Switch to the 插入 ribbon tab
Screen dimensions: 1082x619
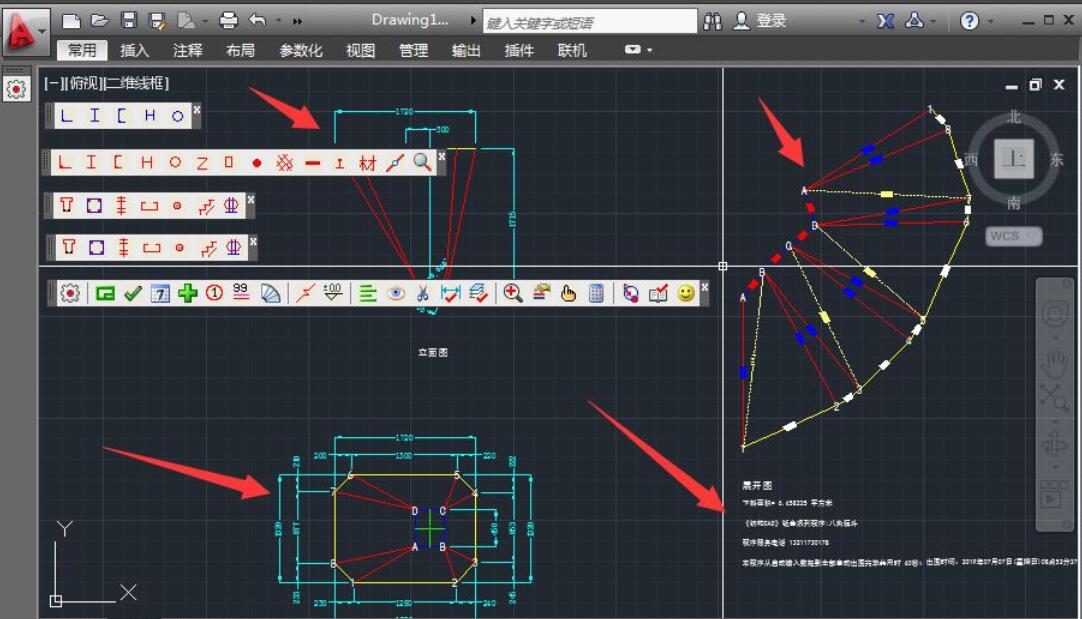pos(134,50)
